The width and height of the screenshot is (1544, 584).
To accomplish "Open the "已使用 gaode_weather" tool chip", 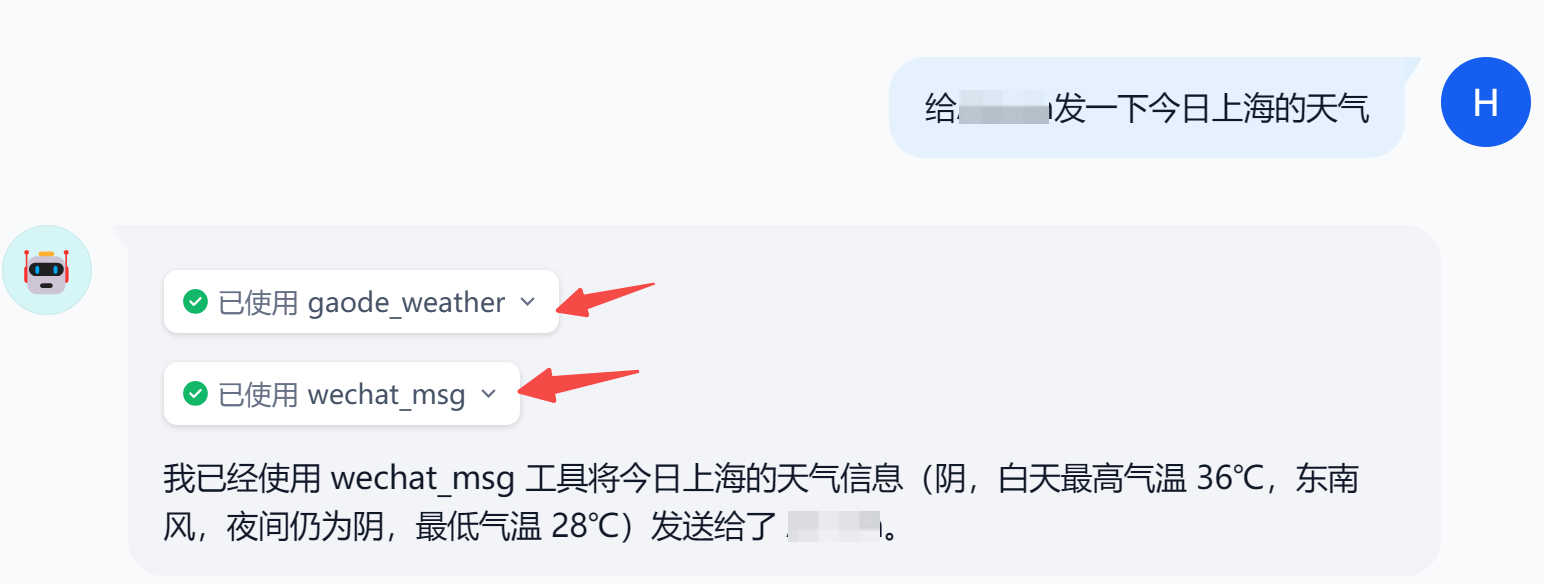I will [361, 302].
